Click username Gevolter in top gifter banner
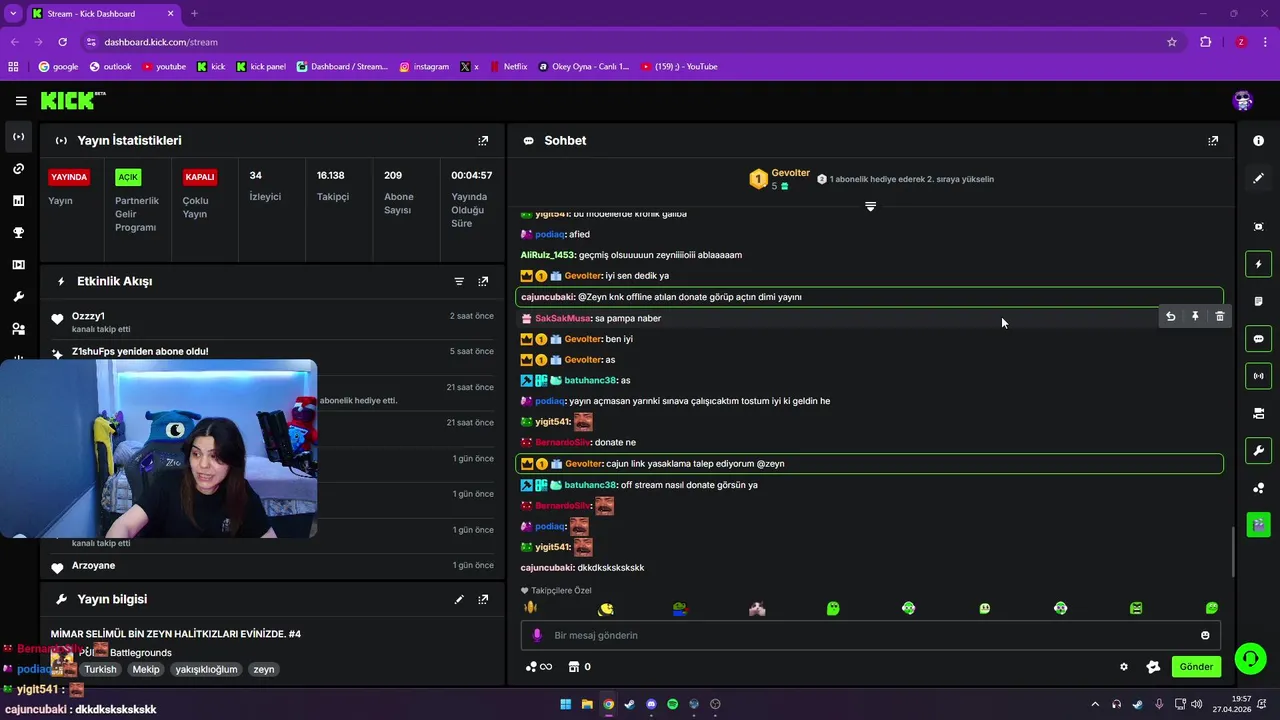The image size is (1280, 720). coord(790,173)
